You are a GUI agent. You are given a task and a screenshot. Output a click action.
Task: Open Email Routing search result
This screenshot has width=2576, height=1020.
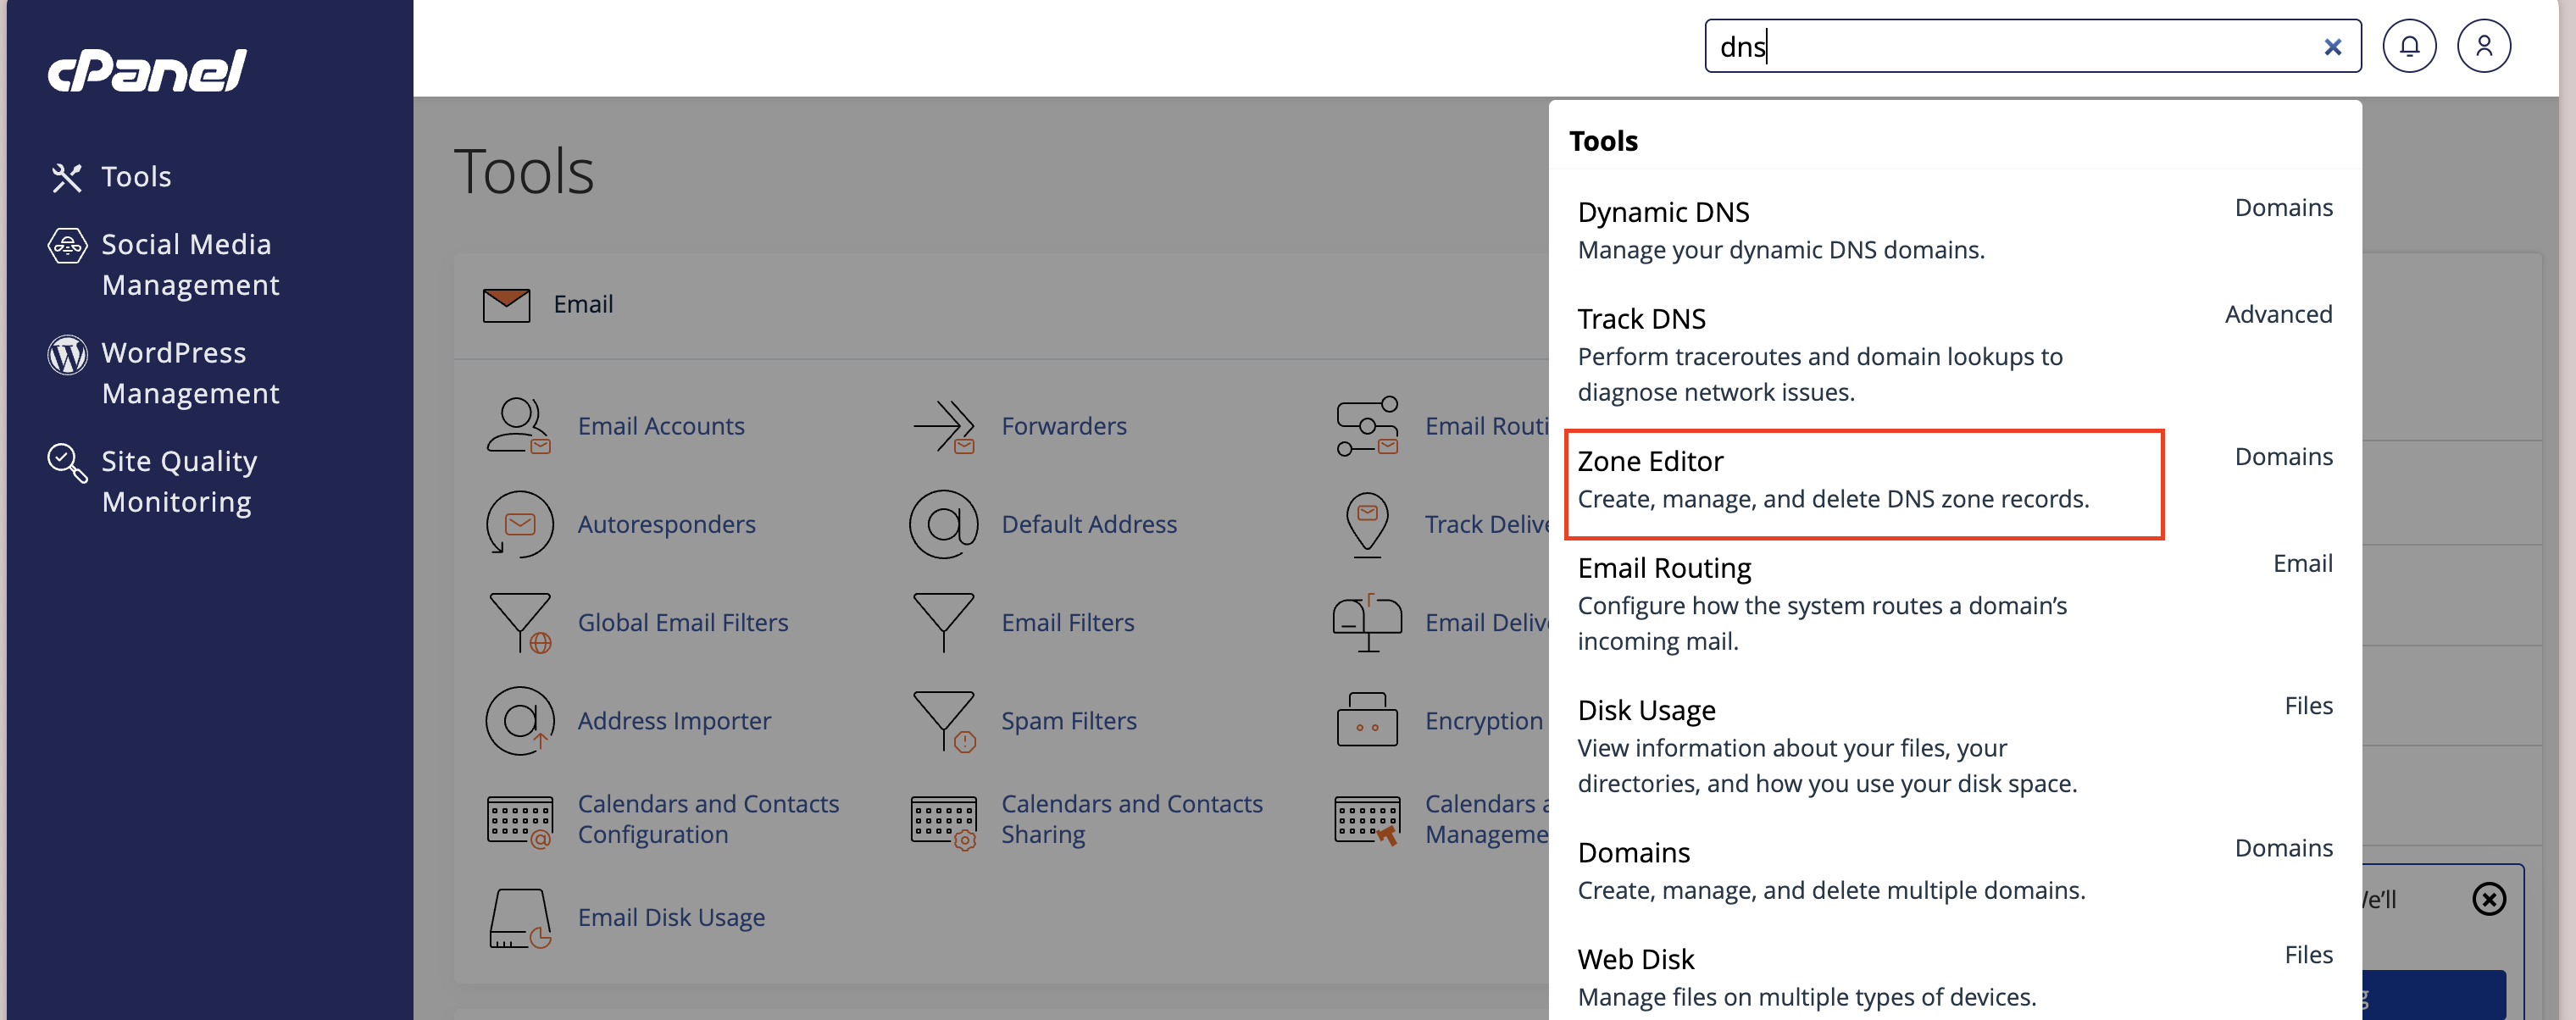tap(1664, 569)
